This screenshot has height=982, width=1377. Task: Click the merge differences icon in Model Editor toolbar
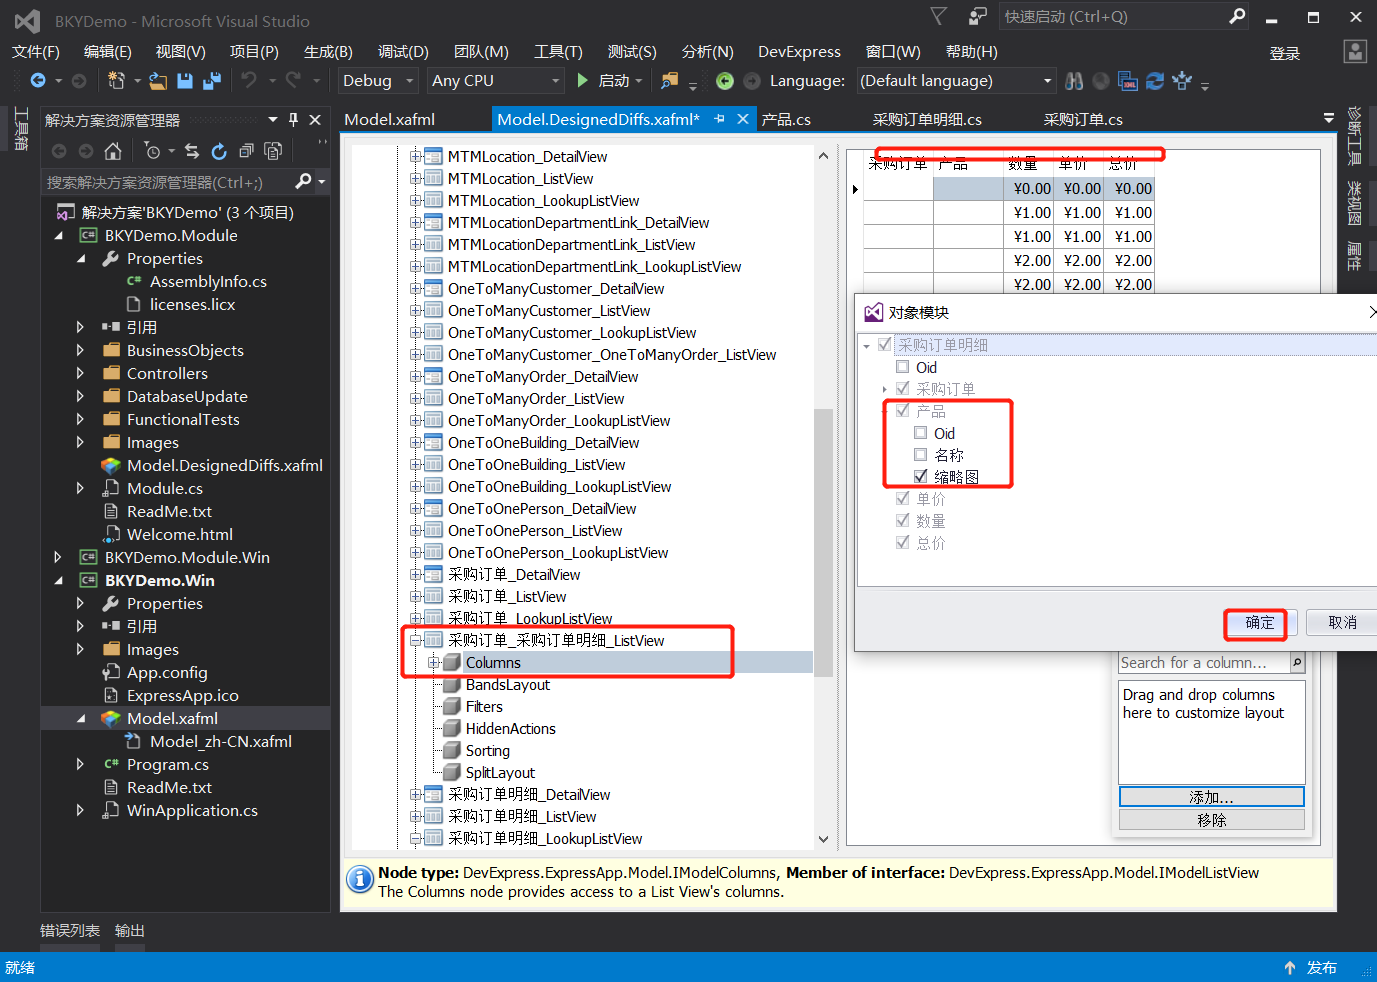click(x=1182, y=81)
